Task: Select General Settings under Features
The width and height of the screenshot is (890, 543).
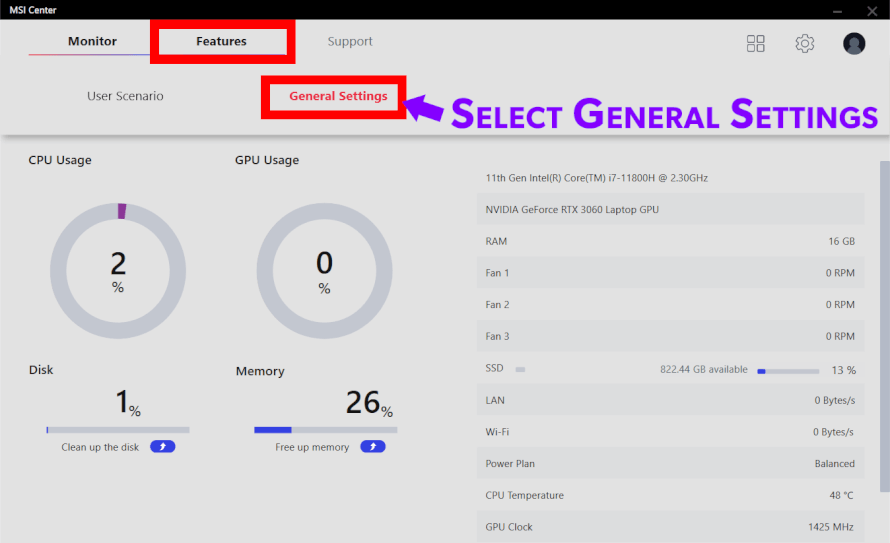Action: tap(338, 97)
